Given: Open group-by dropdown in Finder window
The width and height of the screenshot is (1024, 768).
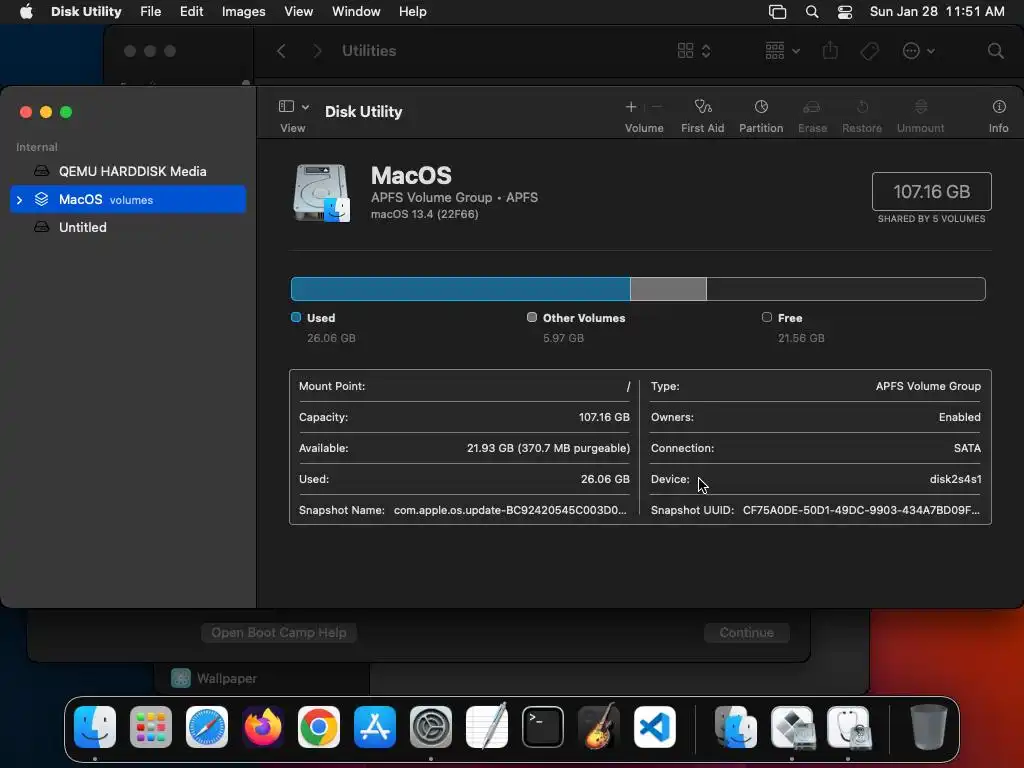Looking at the screenshot, I should click(782, 51).
